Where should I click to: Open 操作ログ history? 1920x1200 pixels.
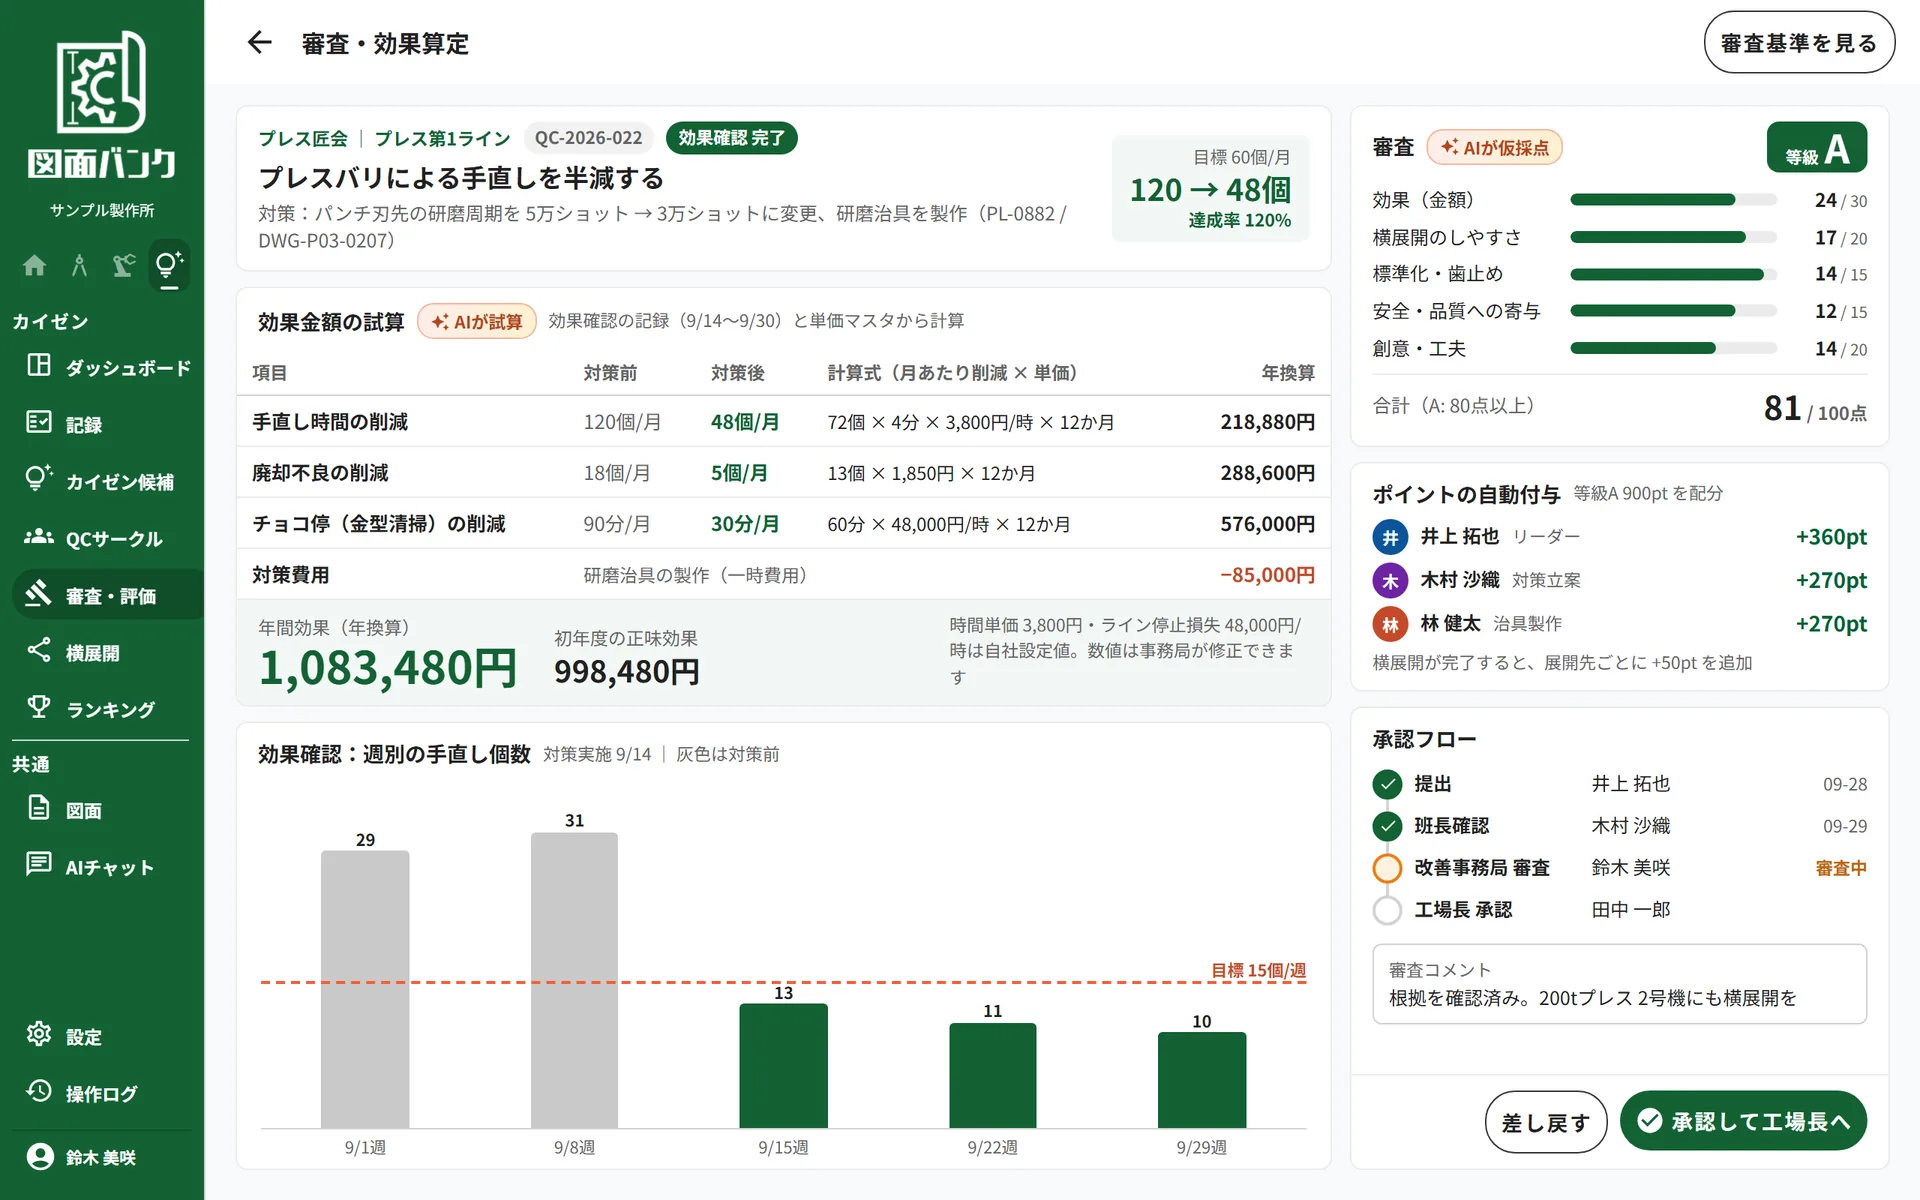point(108,1093)
